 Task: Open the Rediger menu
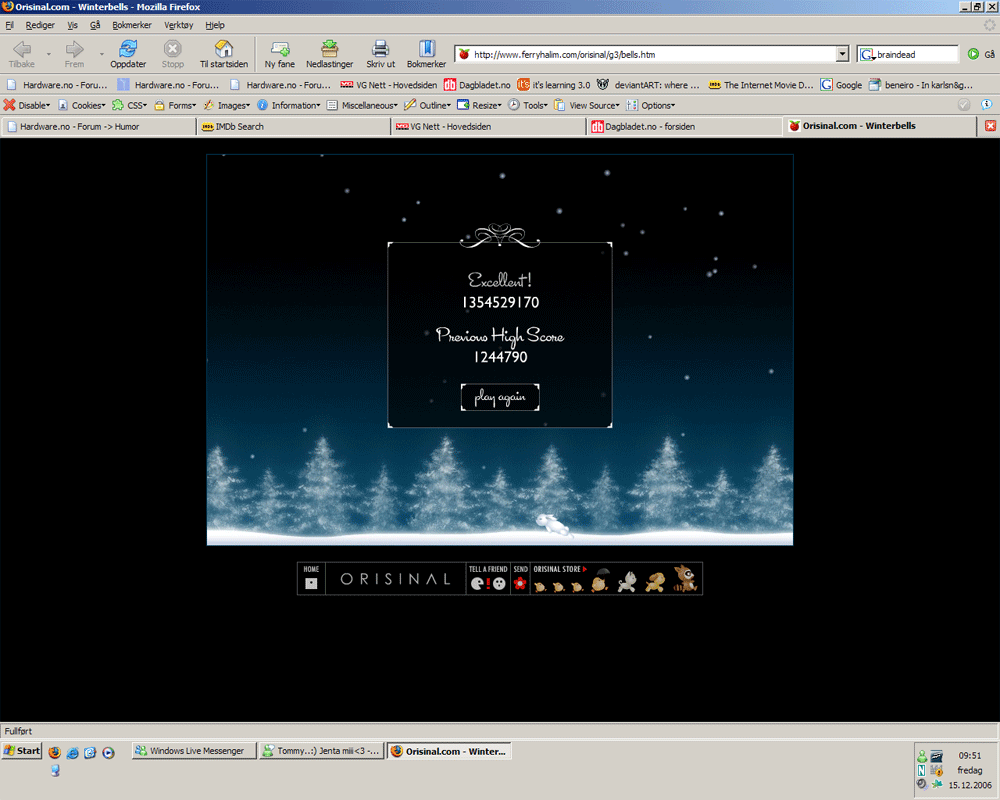point(40,25)
